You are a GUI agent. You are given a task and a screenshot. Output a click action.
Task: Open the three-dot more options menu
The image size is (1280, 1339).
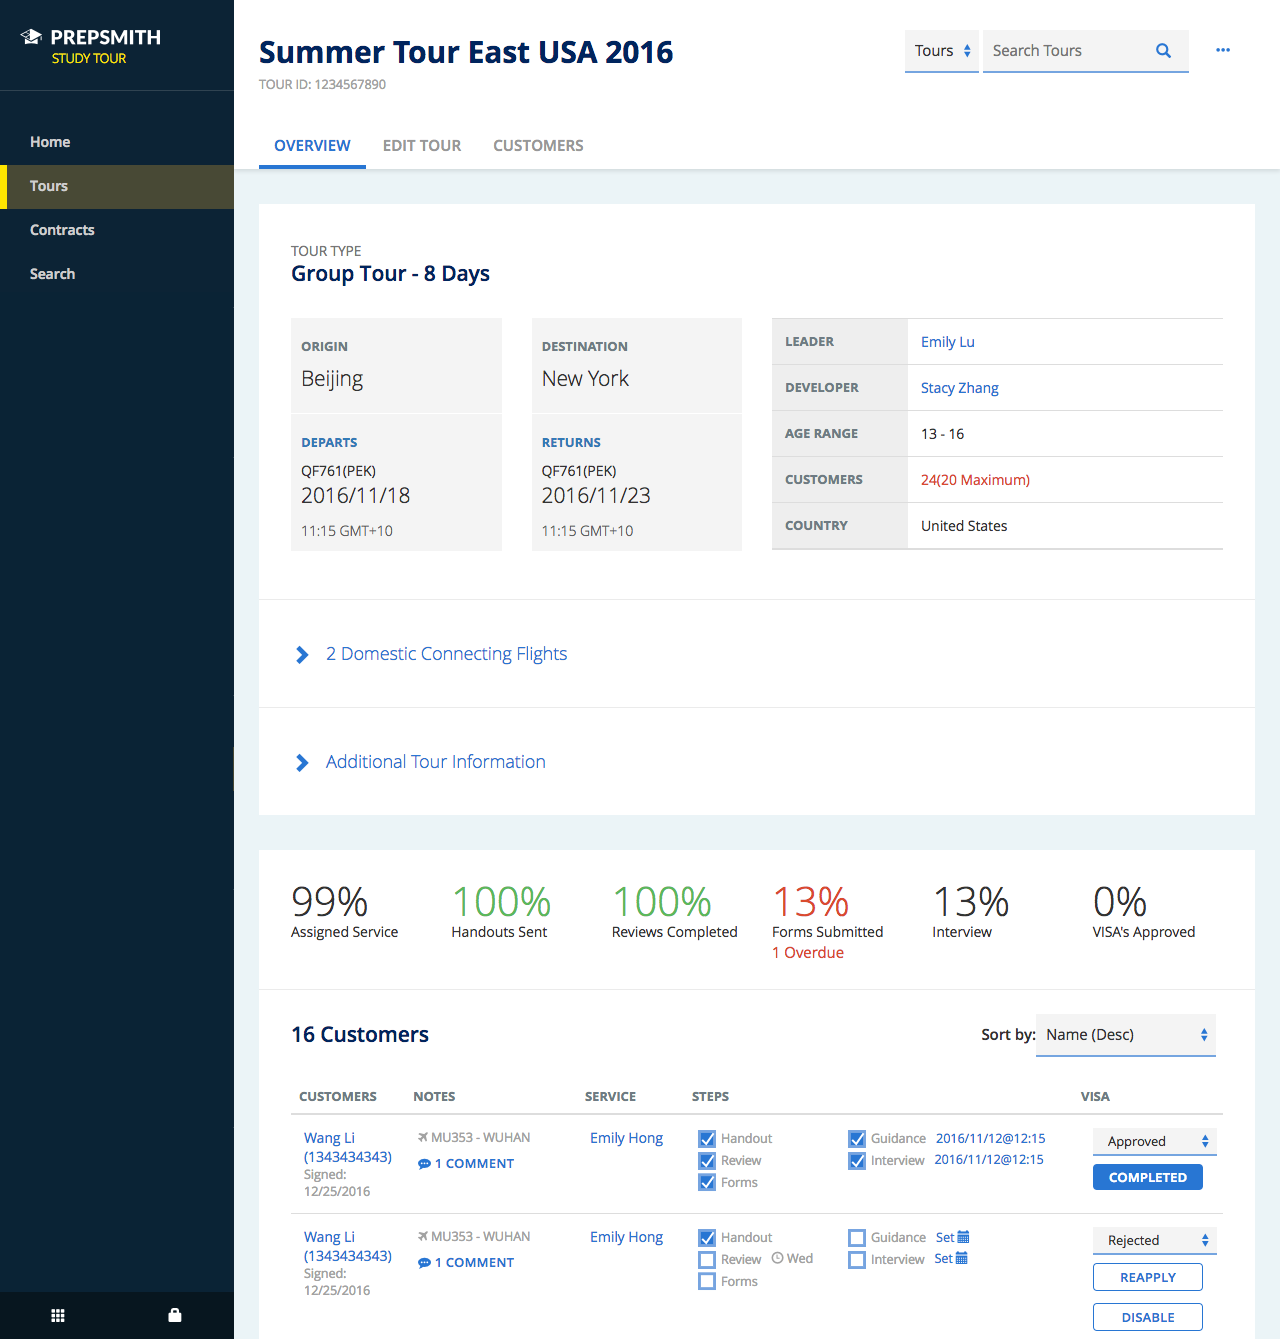coord(1223,50)
